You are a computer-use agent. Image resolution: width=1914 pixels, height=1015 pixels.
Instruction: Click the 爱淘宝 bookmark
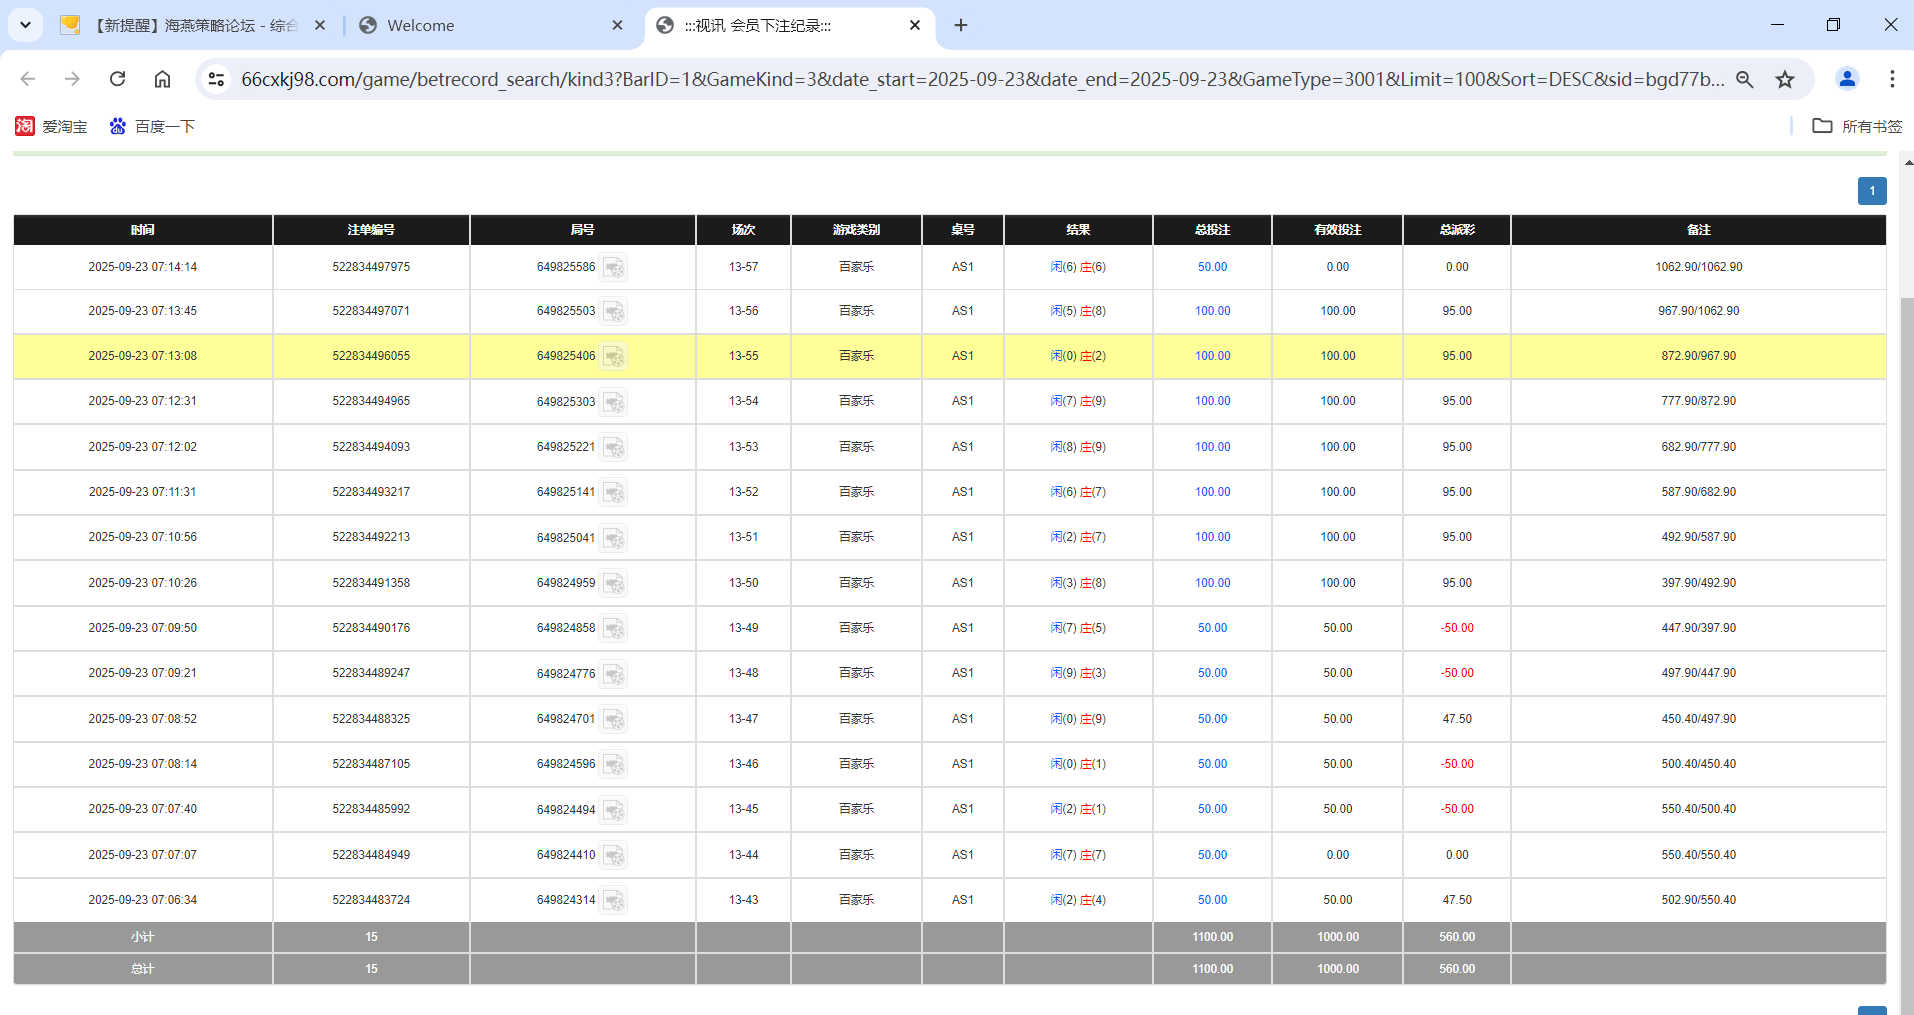coord(52,126)
